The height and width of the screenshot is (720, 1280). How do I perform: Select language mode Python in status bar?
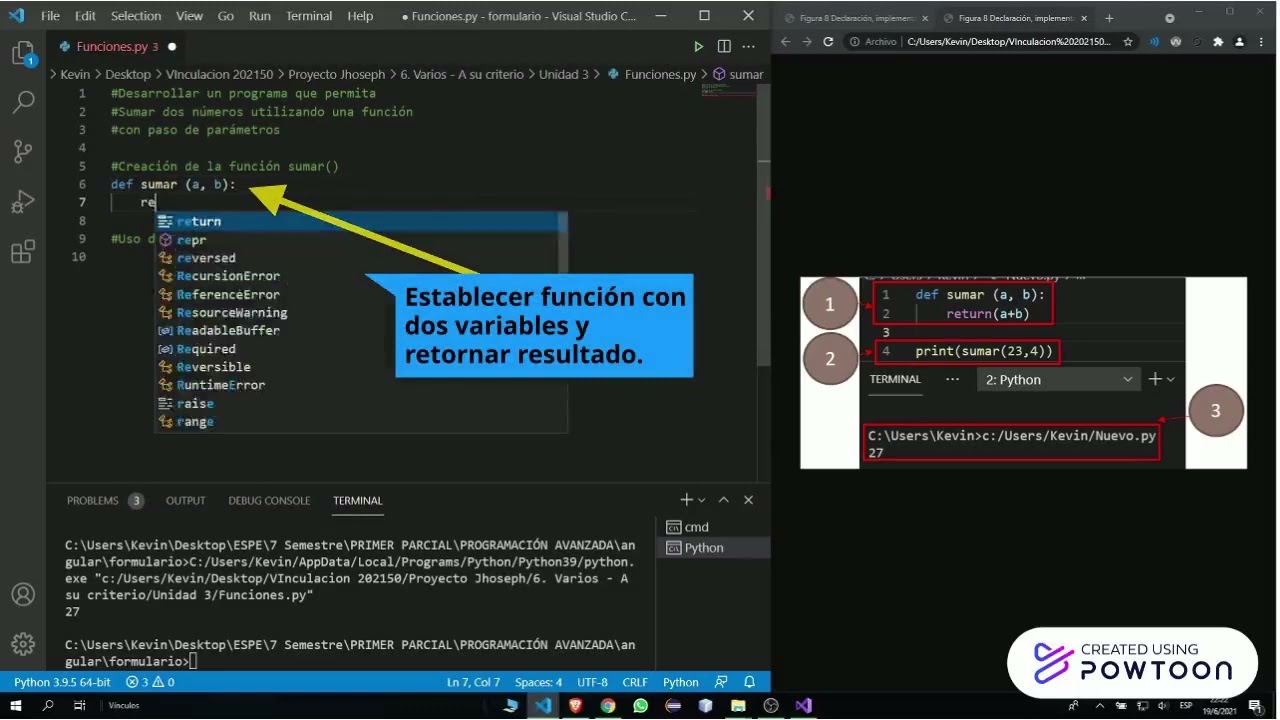[x=681, y=682]
